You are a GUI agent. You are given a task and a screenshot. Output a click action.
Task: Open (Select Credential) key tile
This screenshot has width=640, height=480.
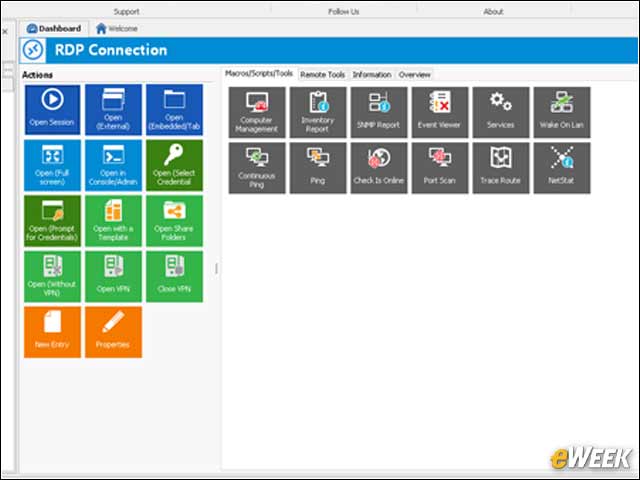[174, 165]
